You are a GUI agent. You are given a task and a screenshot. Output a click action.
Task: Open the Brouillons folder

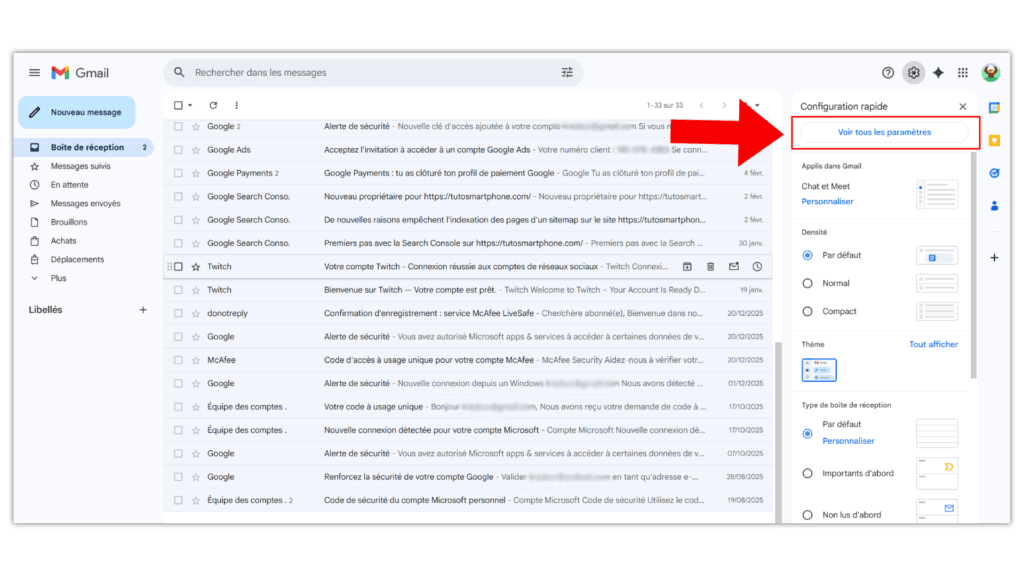pos(69,222)
